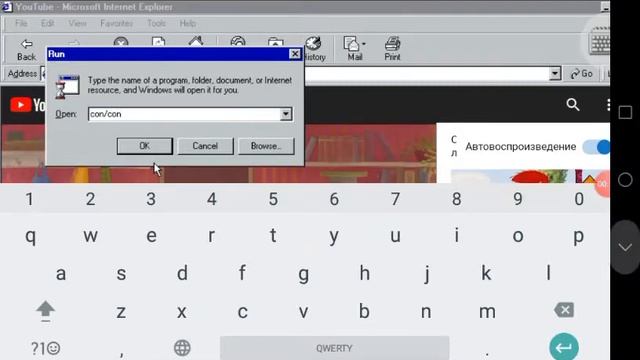Open YouTube search magnifier icon
640x360 pixels.
tap(573, 105)
